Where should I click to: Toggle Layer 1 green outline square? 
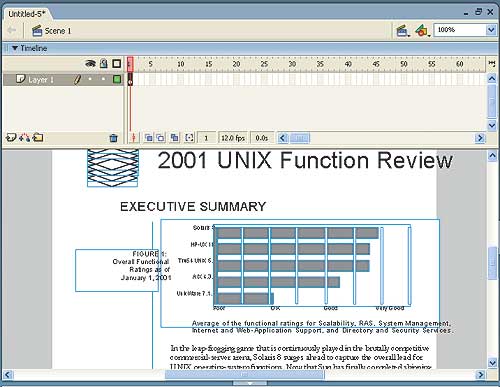117,79
